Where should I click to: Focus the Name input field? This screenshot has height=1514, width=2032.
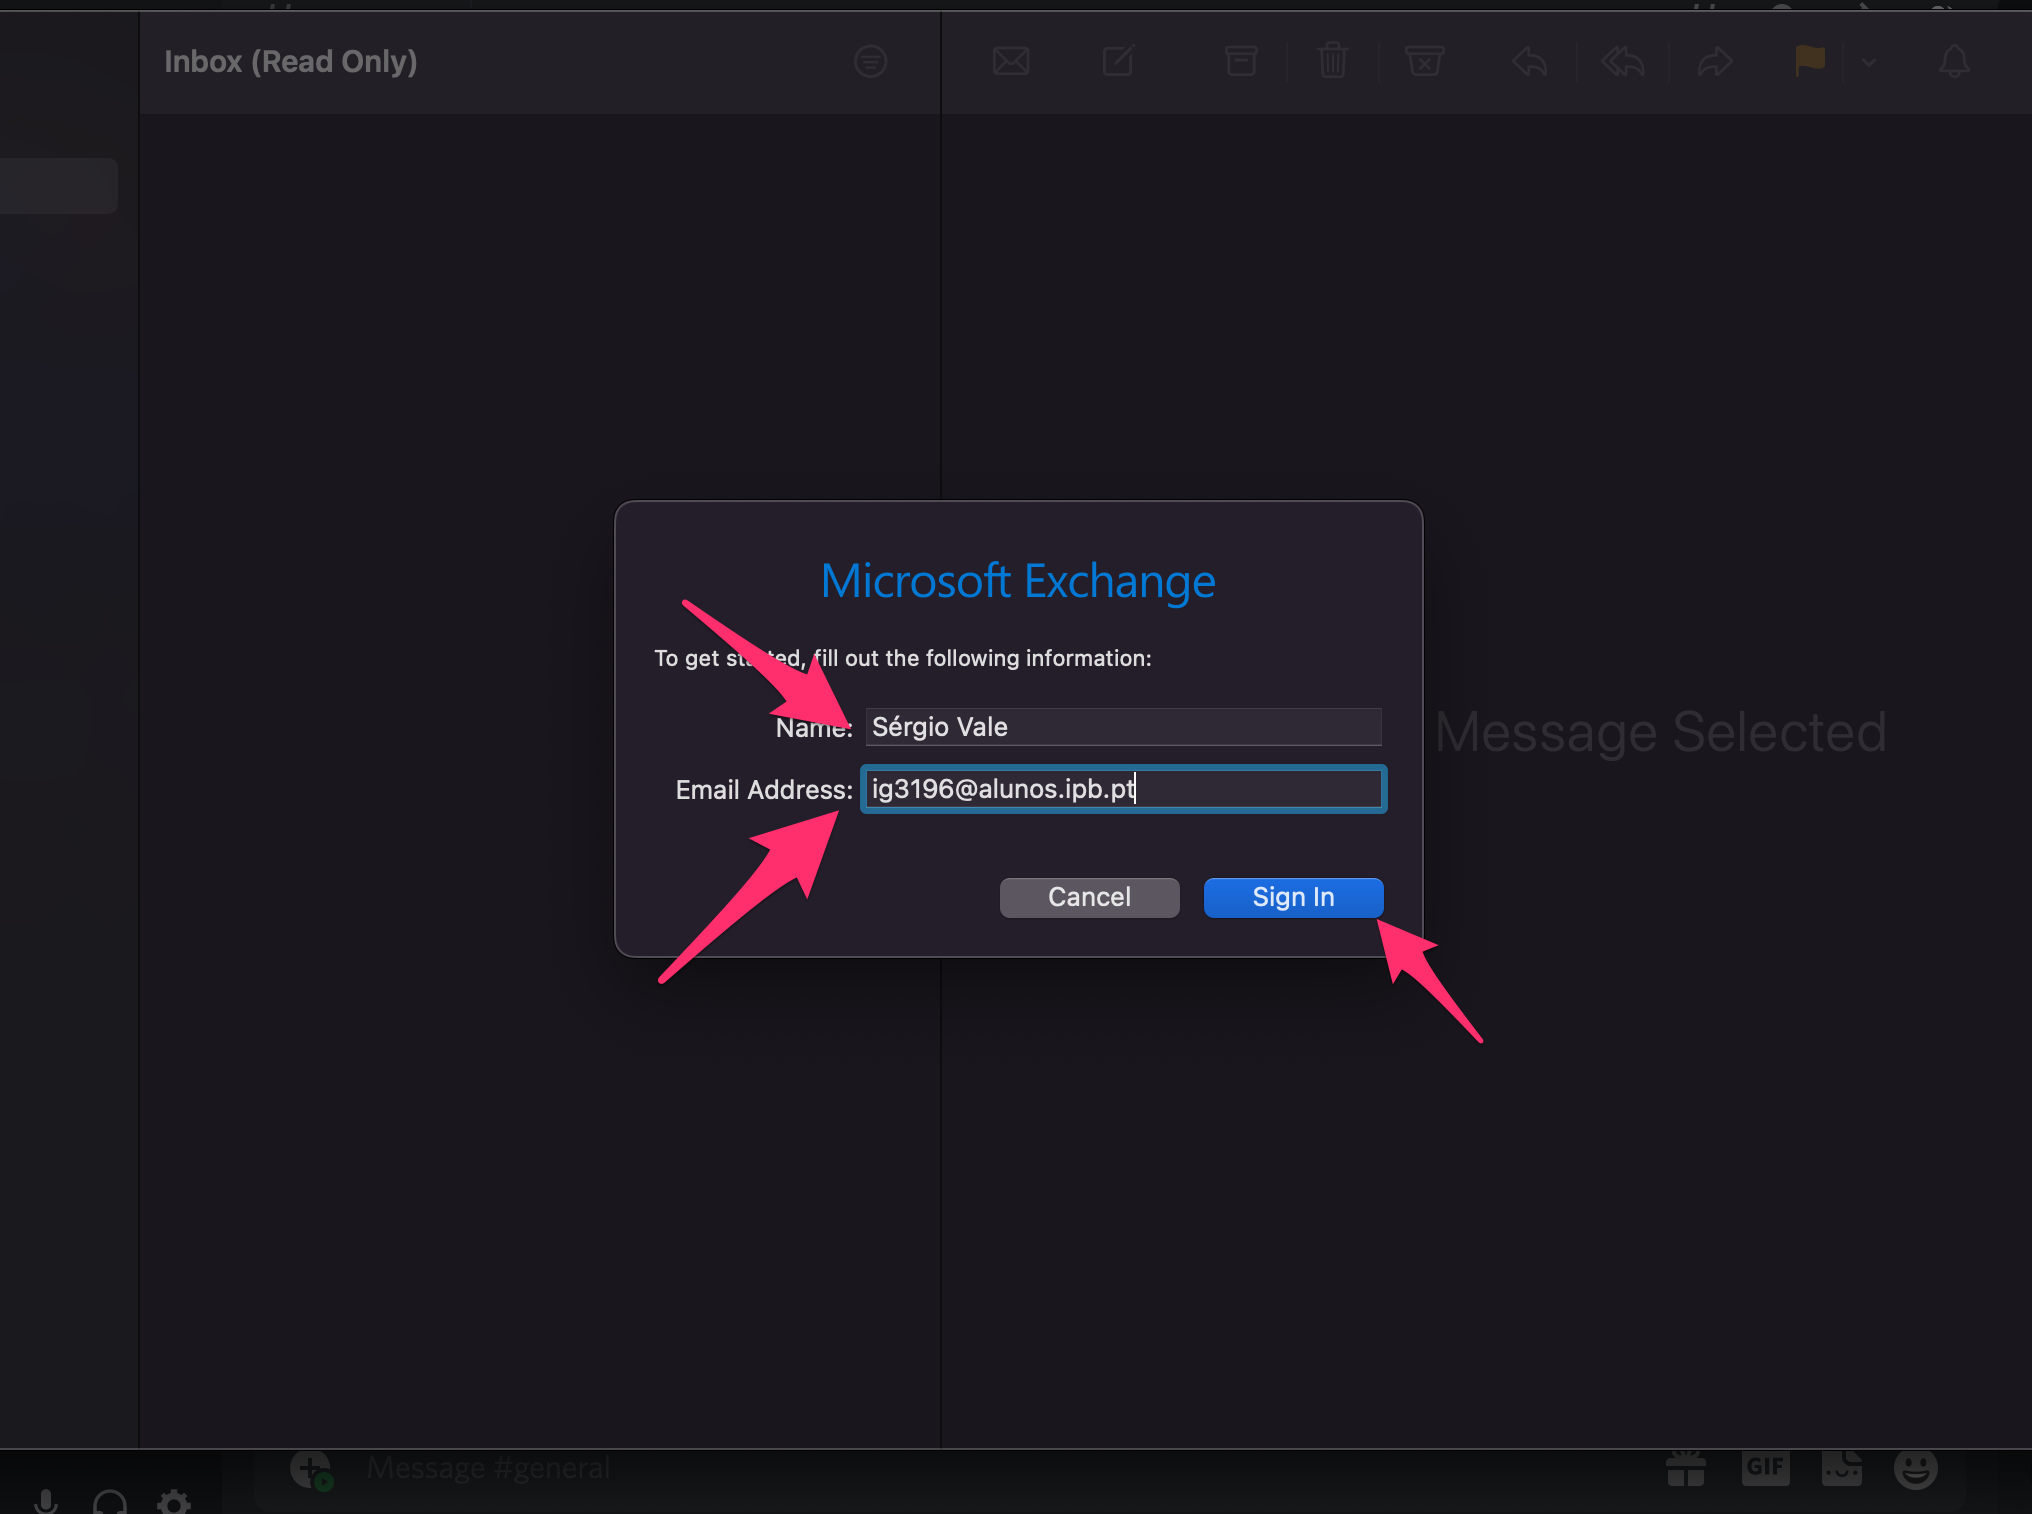click(1123, 727)
